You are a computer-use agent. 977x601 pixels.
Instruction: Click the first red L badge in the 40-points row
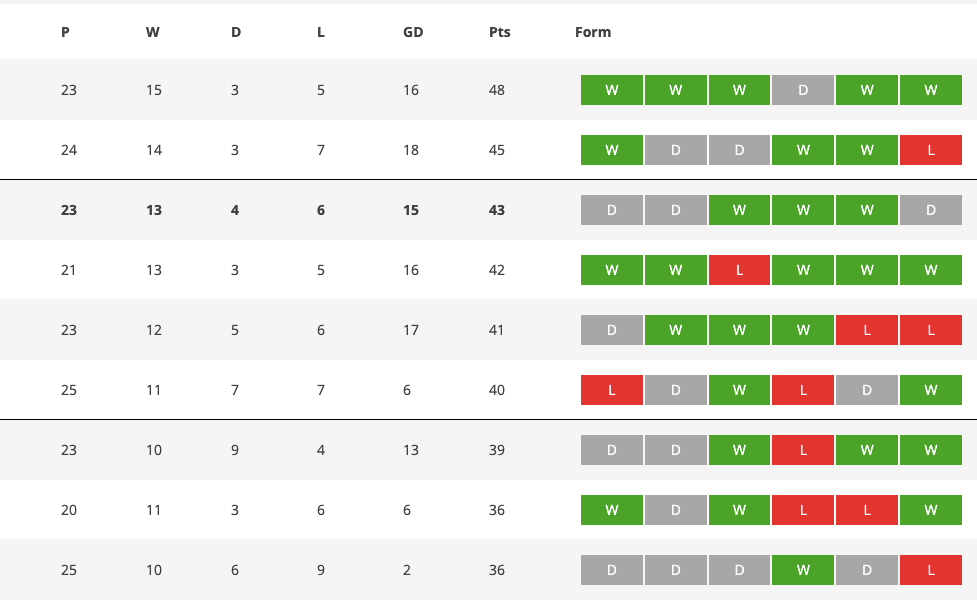tap(612, 390)
